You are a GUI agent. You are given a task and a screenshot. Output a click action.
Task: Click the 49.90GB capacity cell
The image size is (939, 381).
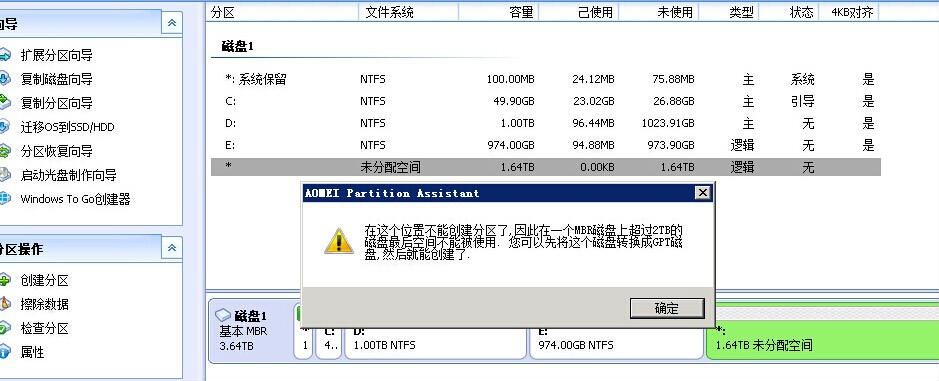[514, 101]
